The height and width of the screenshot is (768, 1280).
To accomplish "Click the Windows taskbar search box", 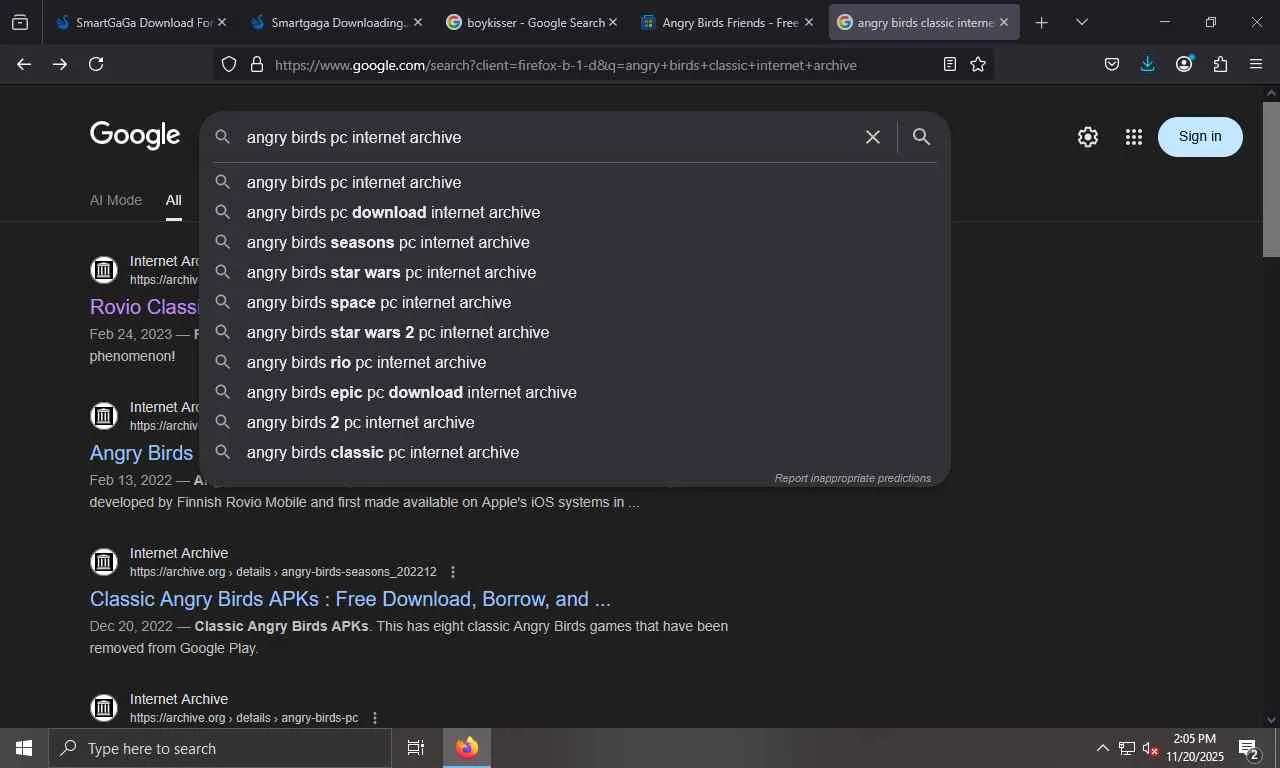I will (218, 748).
